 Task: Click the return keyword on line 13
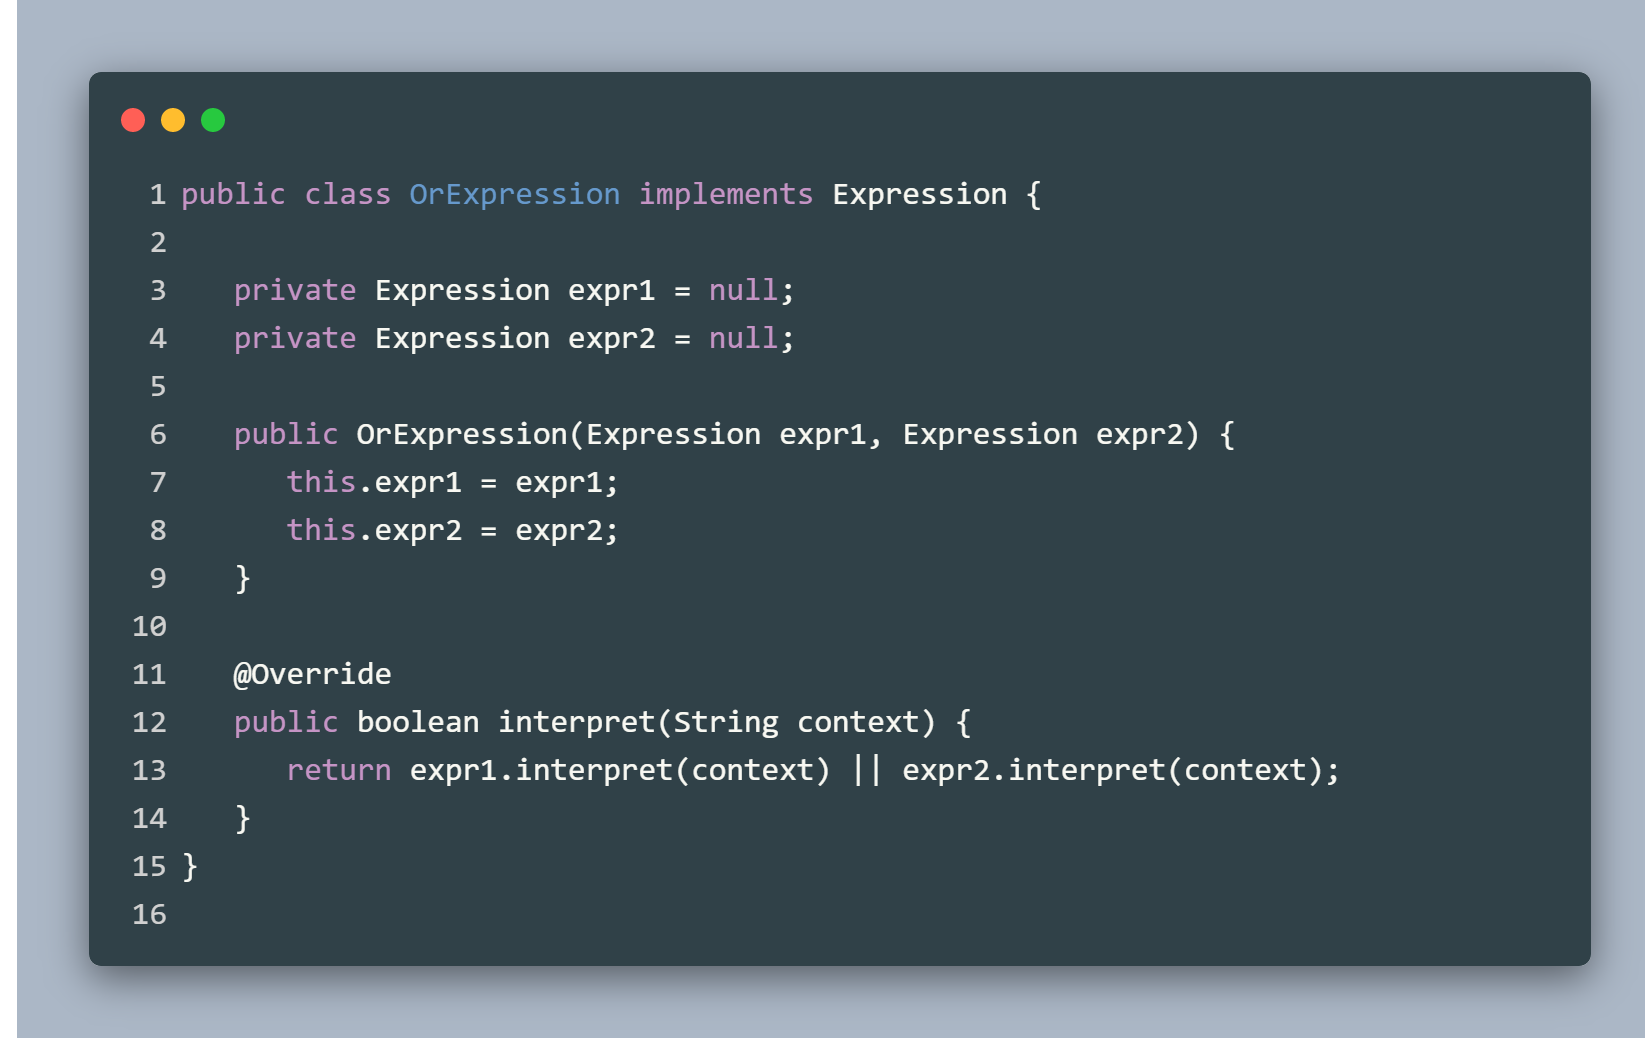point(339,770)
